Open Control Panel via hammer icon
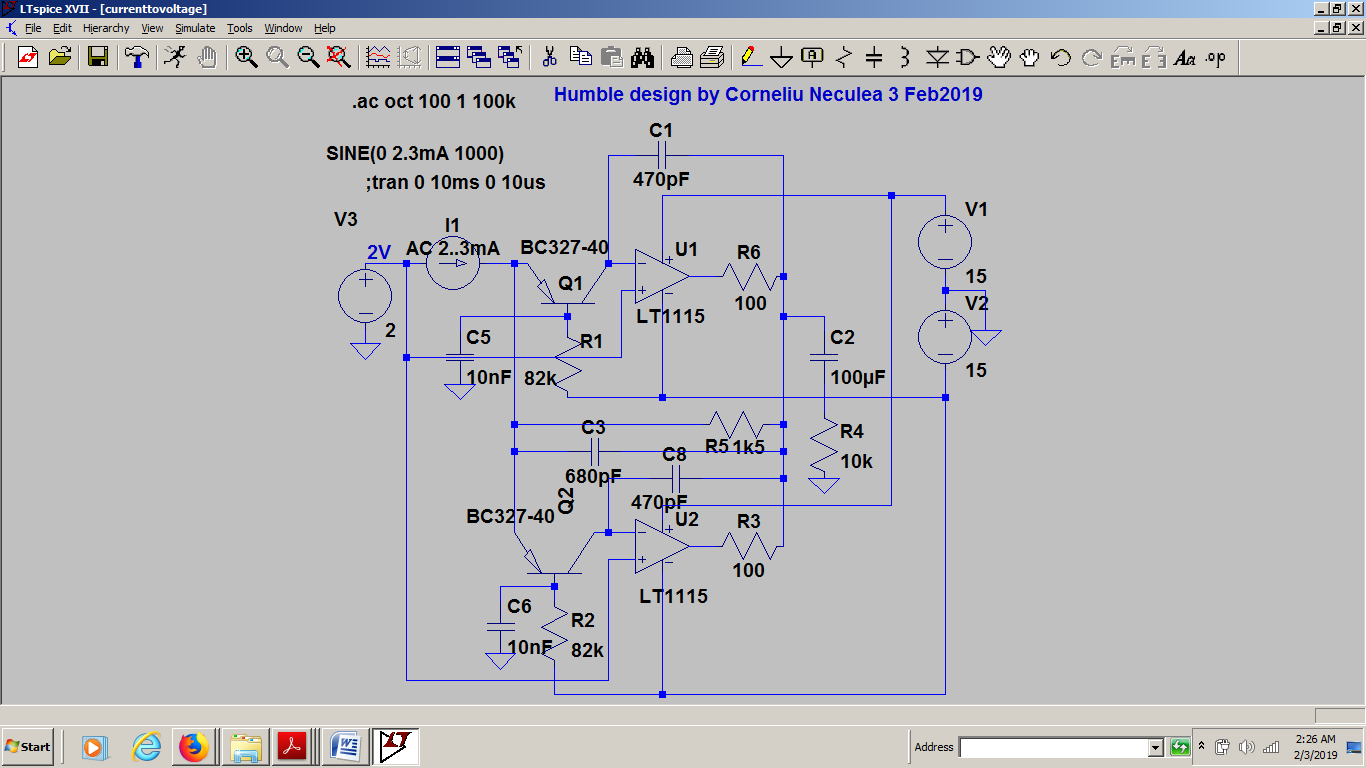Image resolution: width=1366 pixels, height=768 pixels. [137, 57]
